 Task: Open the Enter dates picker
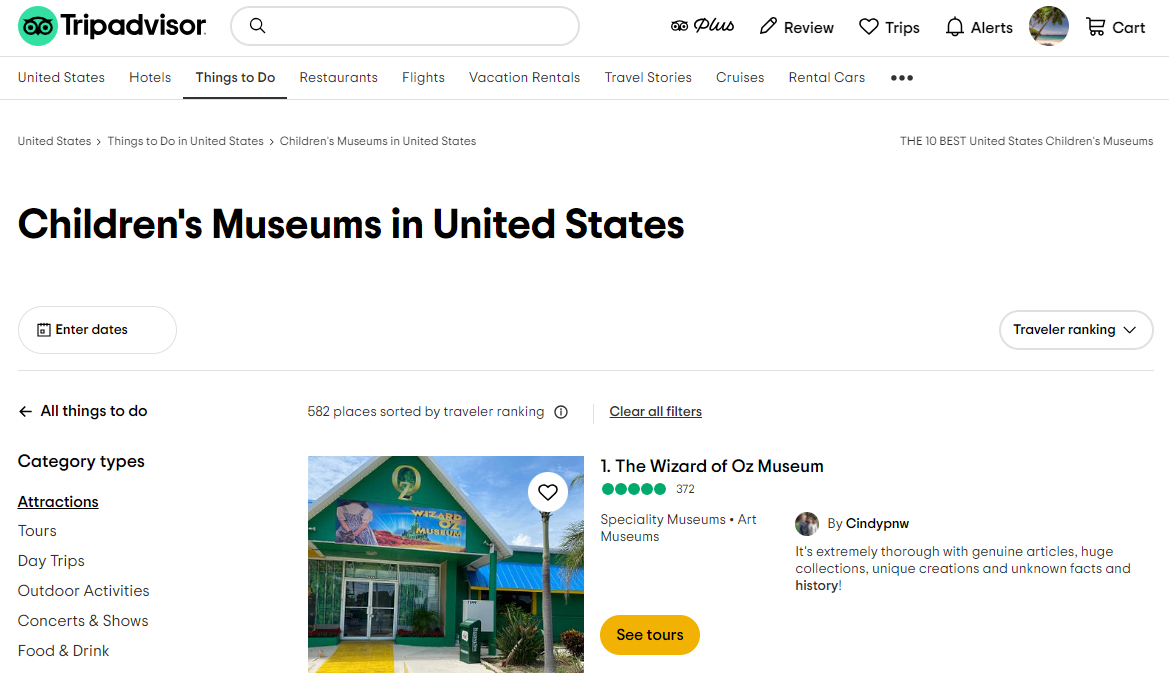[x=97, y=330]
